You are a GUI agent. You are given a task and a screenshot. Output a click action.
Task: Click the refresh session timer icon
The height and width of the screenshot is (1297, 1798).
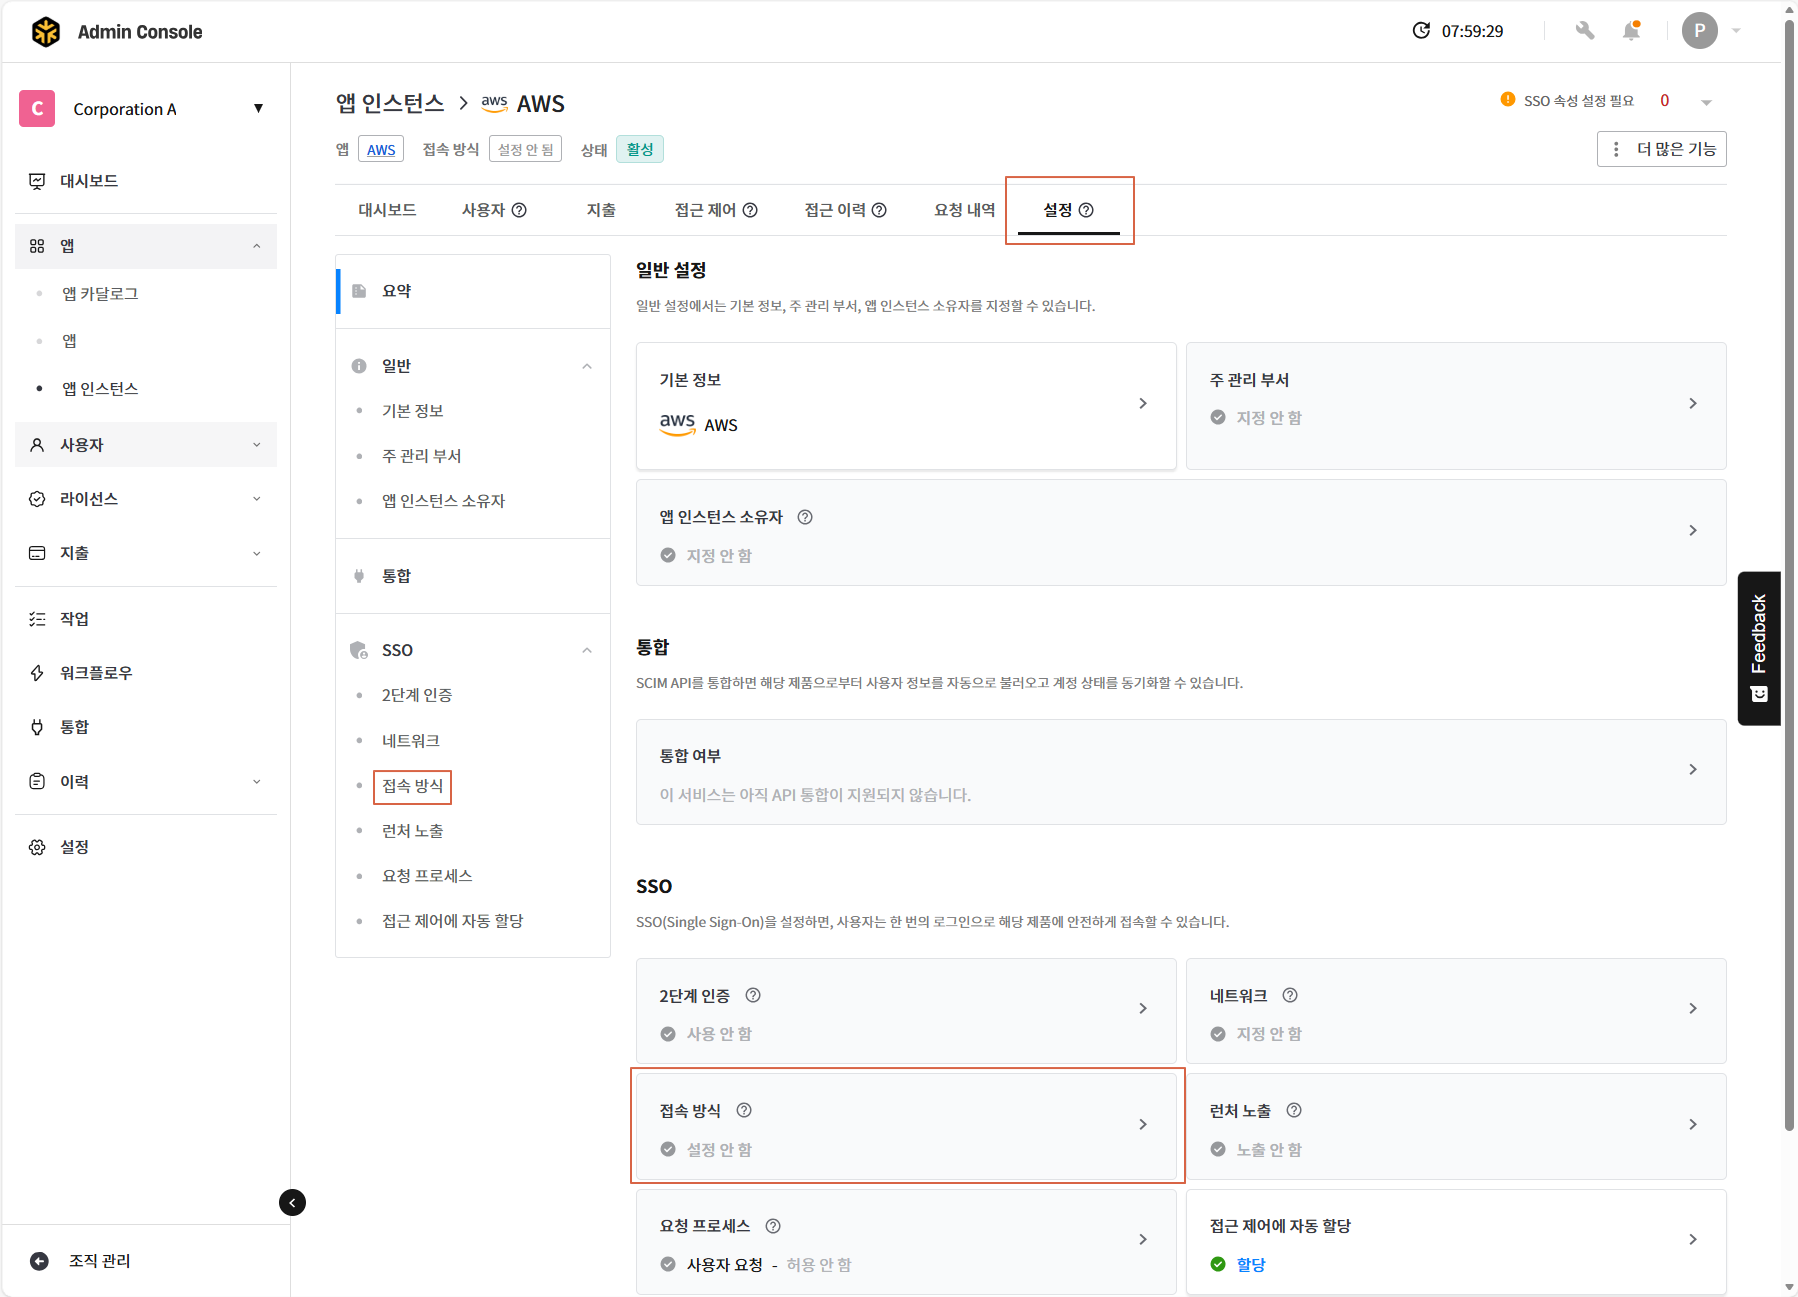1420,31
